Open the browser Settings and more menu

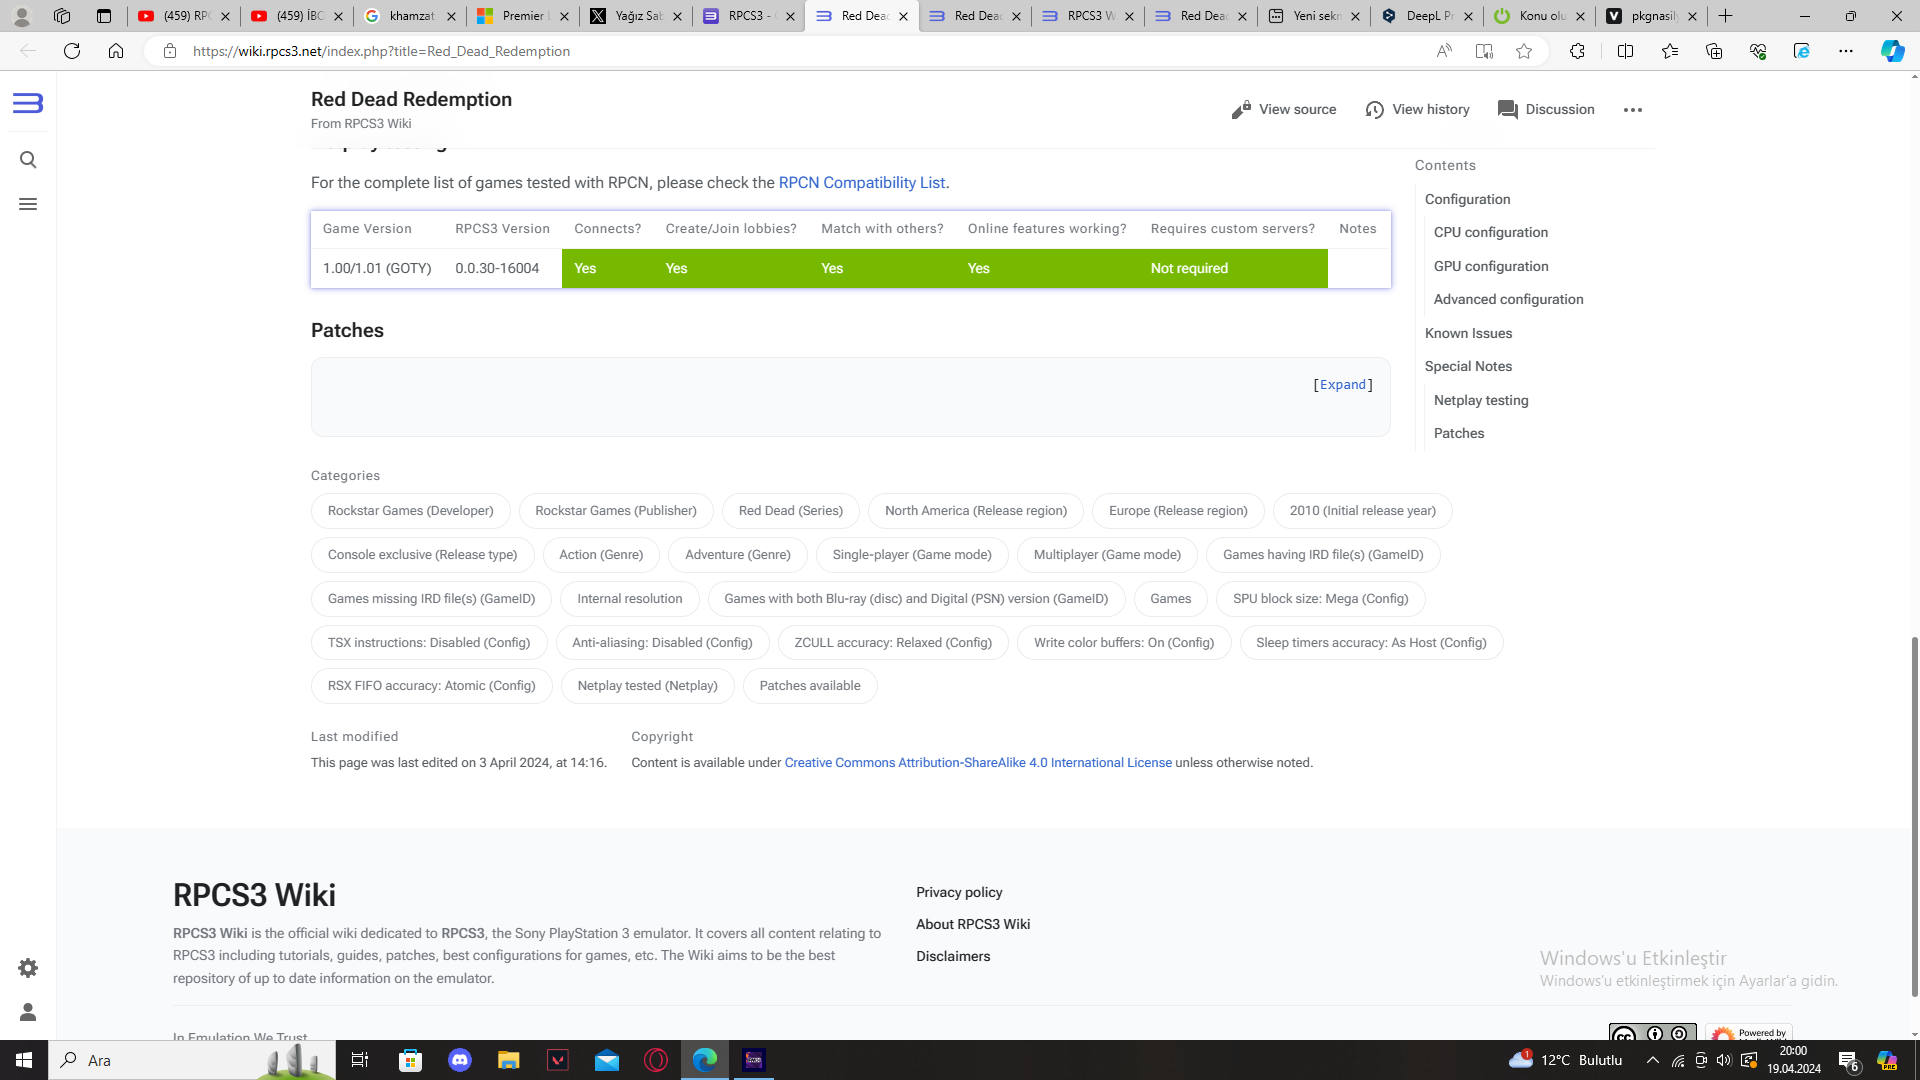coord(1846,51)
